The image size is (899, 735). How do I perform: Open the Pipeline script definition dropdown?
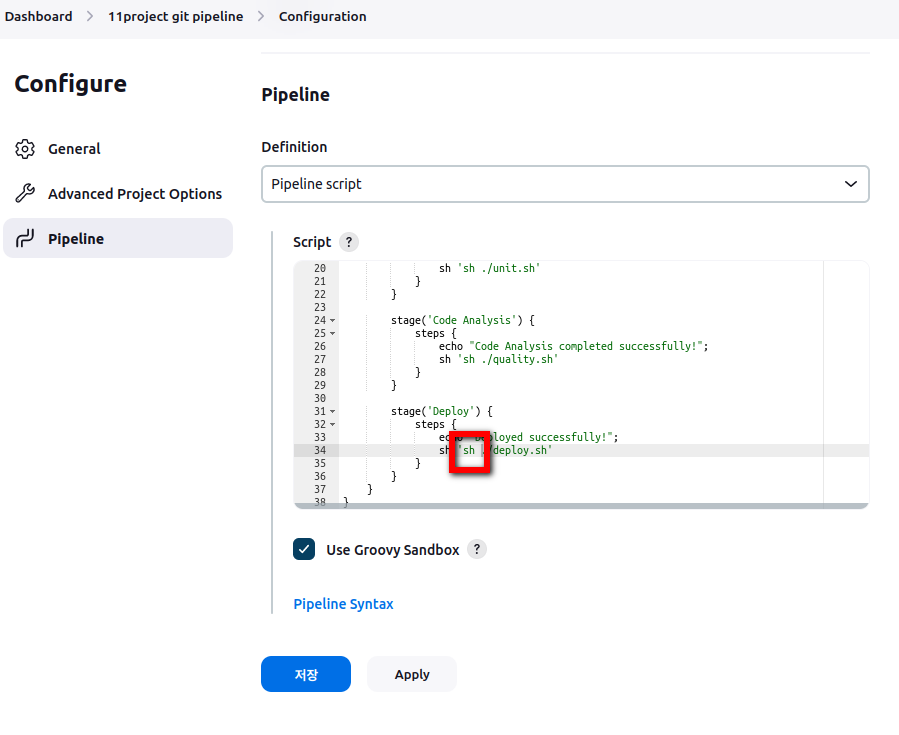[x=565, y=184]
